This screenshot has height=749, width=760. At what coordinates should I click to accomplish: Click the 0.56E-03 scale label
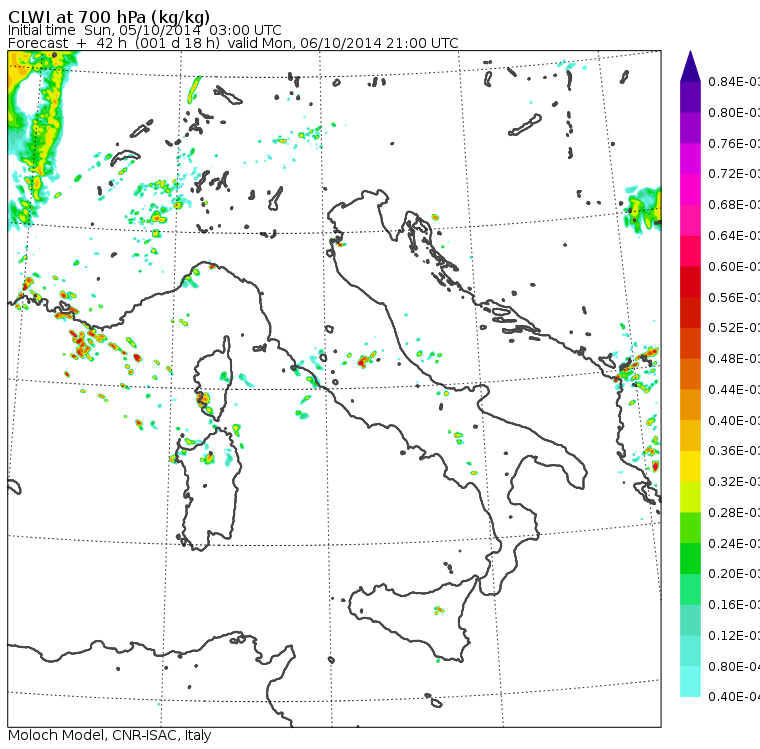click(734, 297)
